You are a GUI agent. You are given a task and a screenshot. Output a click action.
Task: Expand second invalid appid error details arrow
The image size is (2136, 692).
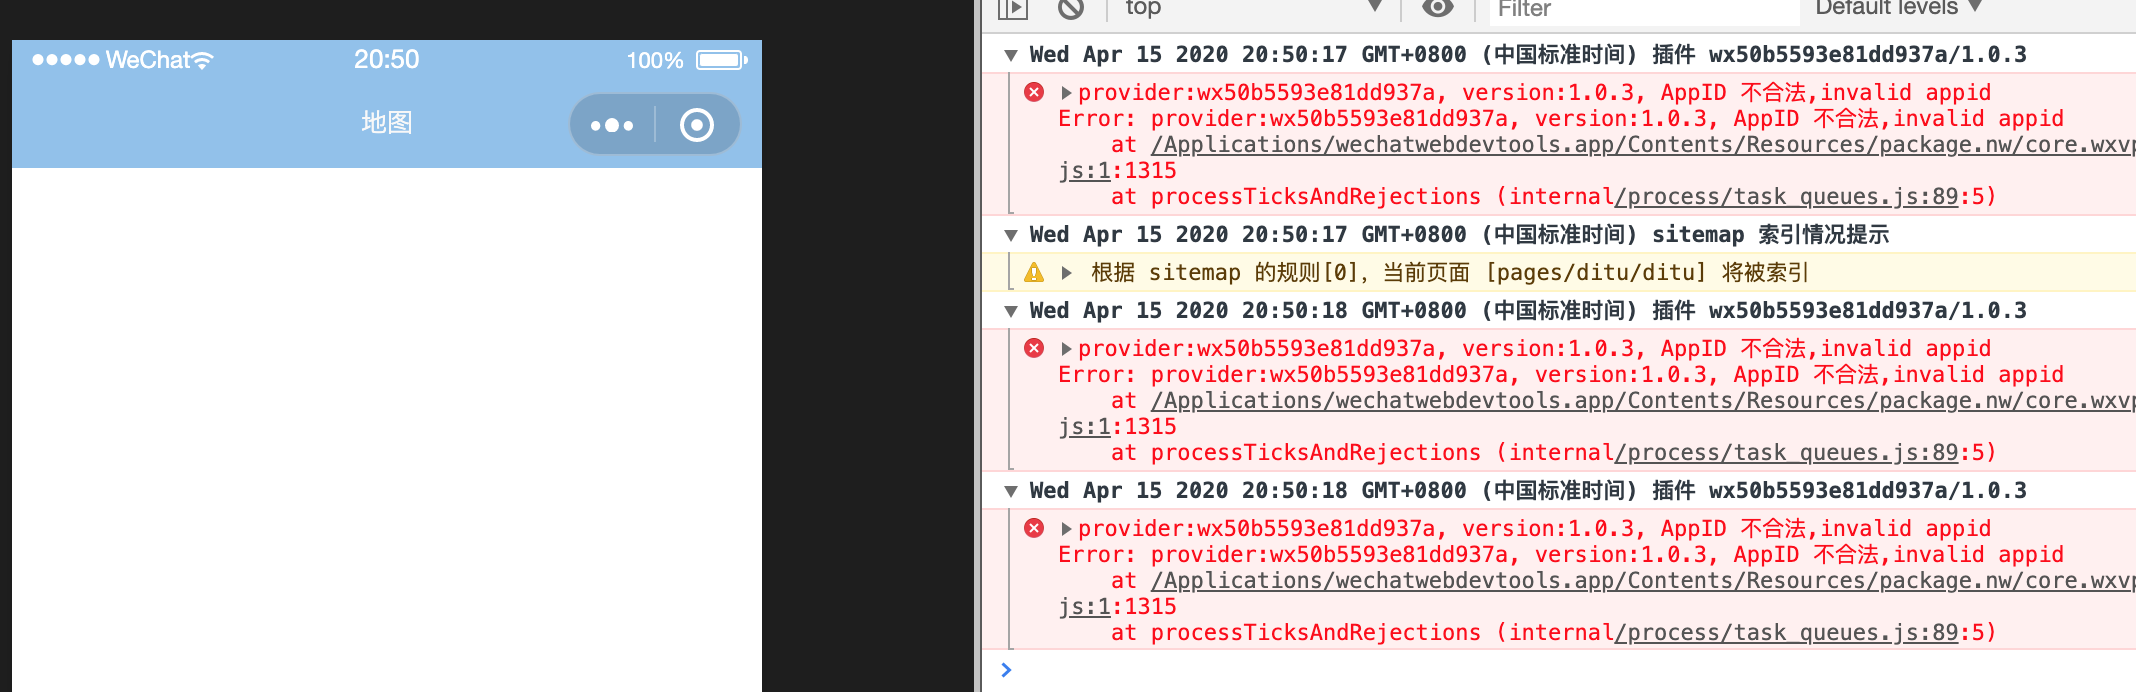[1066, 349]
